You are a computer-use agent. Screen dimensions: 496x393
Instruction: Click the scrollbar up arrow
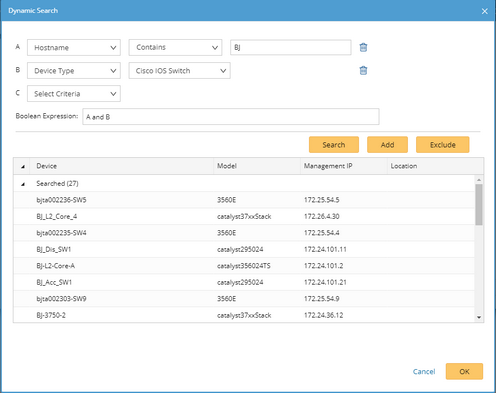tap(479, 180)
